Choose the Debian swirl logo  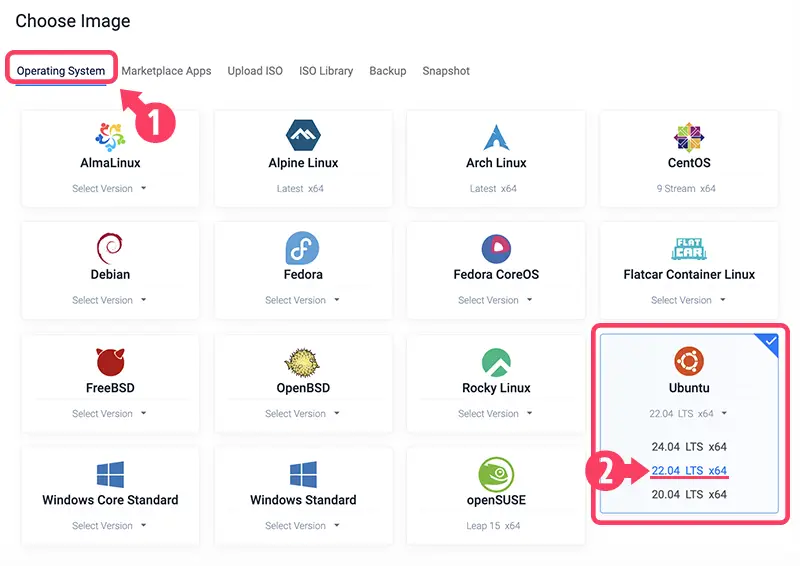pyautogui.click(x=110, y=248)
